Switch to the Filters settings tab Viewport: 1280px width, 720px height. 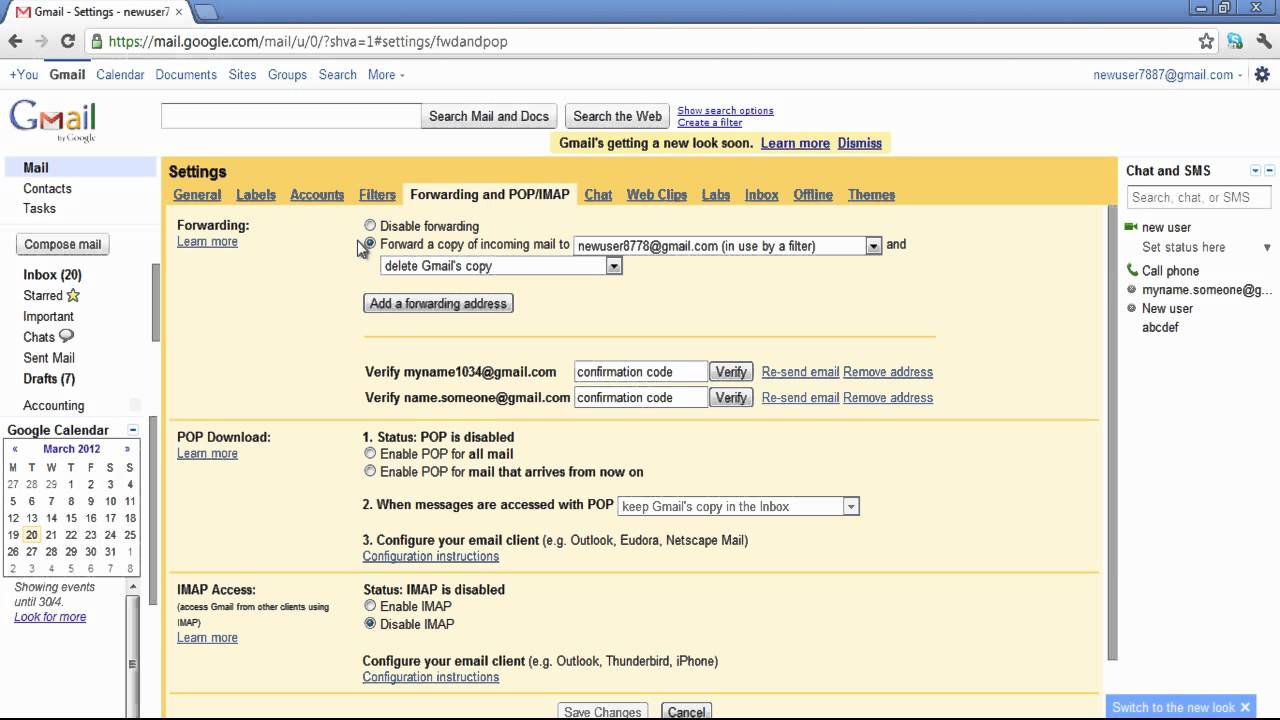(x=377, y=195)
